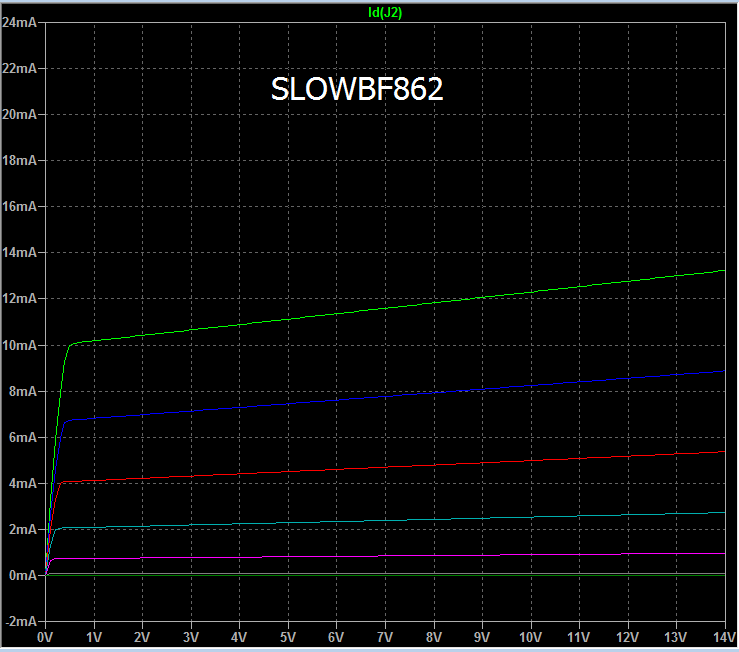The width and height of the screenshot is (739, 652).
Task: Click the -2mA vertical axis label
Action: 20,621
